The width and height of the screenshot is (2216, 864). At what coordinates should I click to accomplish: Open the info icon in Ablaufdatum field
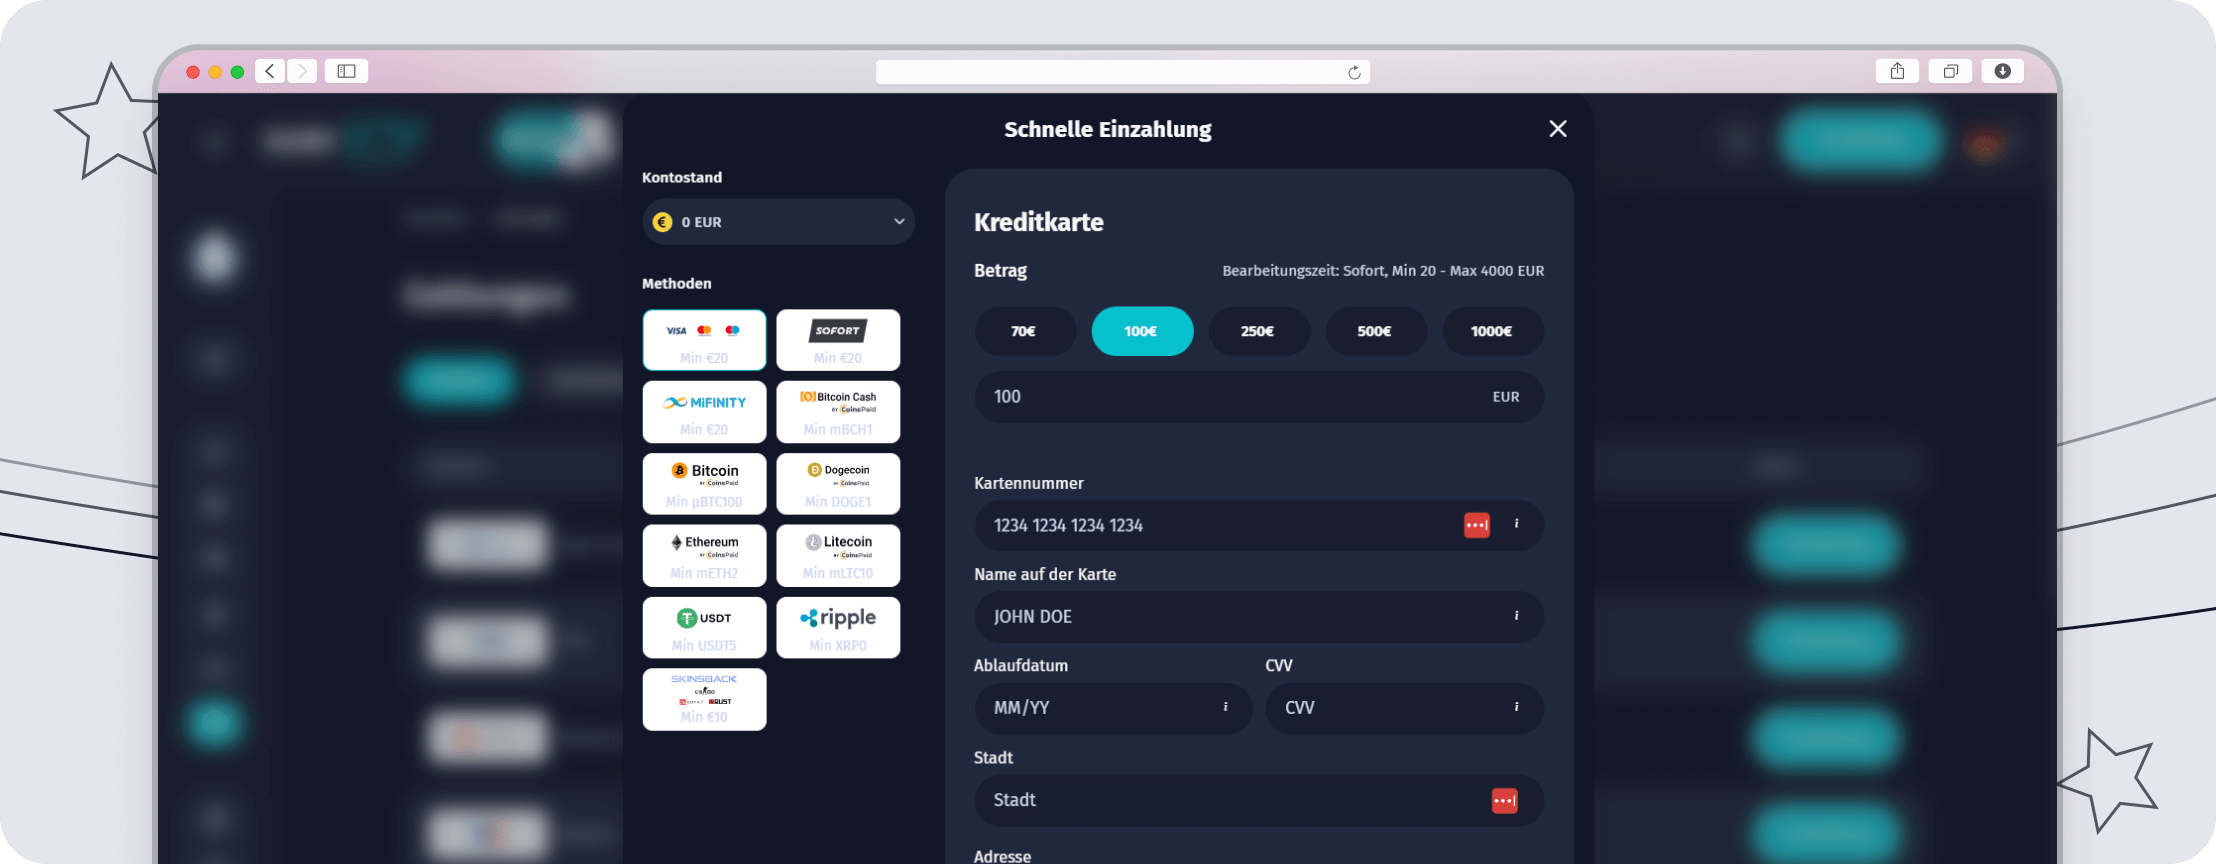1225,707
